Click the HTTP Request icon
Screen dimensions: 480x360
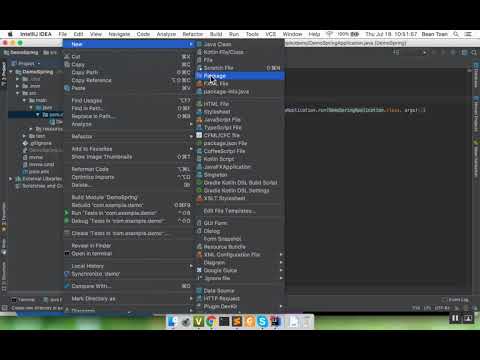coord(199,298)
